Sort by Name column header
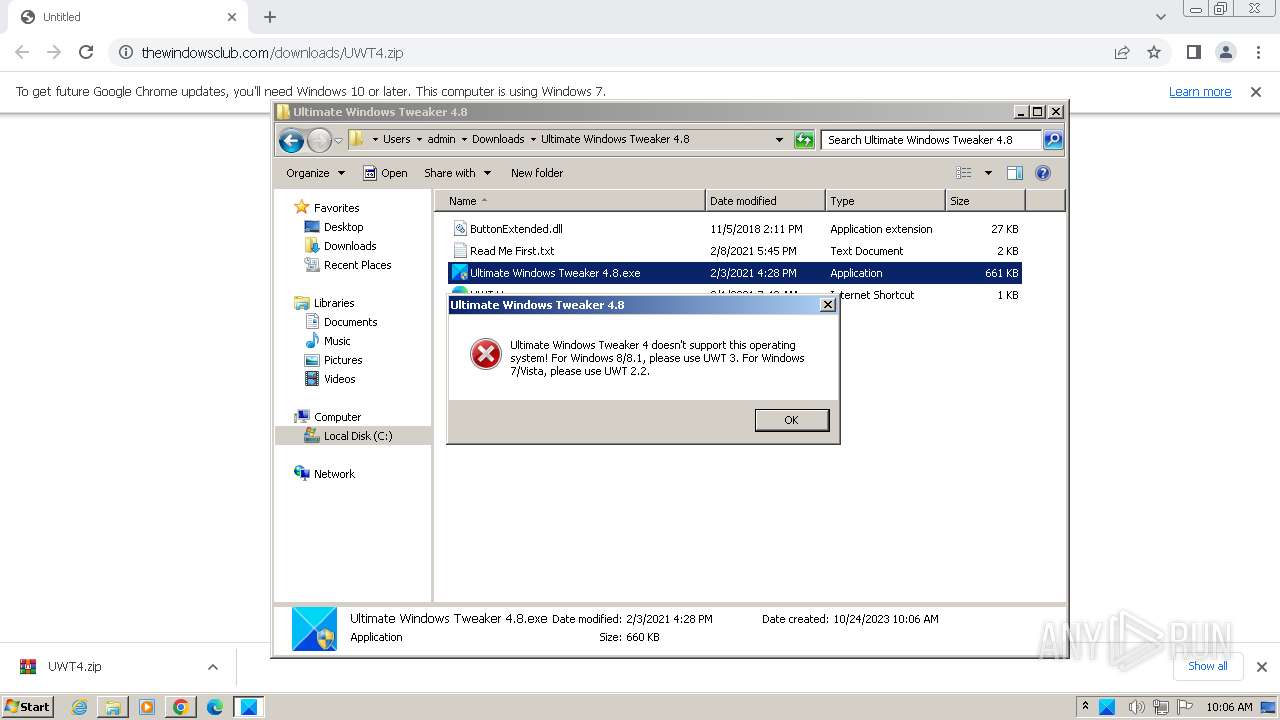This screenshot has width=1280, height=720. pyautogui.click(x=570, y=201)
